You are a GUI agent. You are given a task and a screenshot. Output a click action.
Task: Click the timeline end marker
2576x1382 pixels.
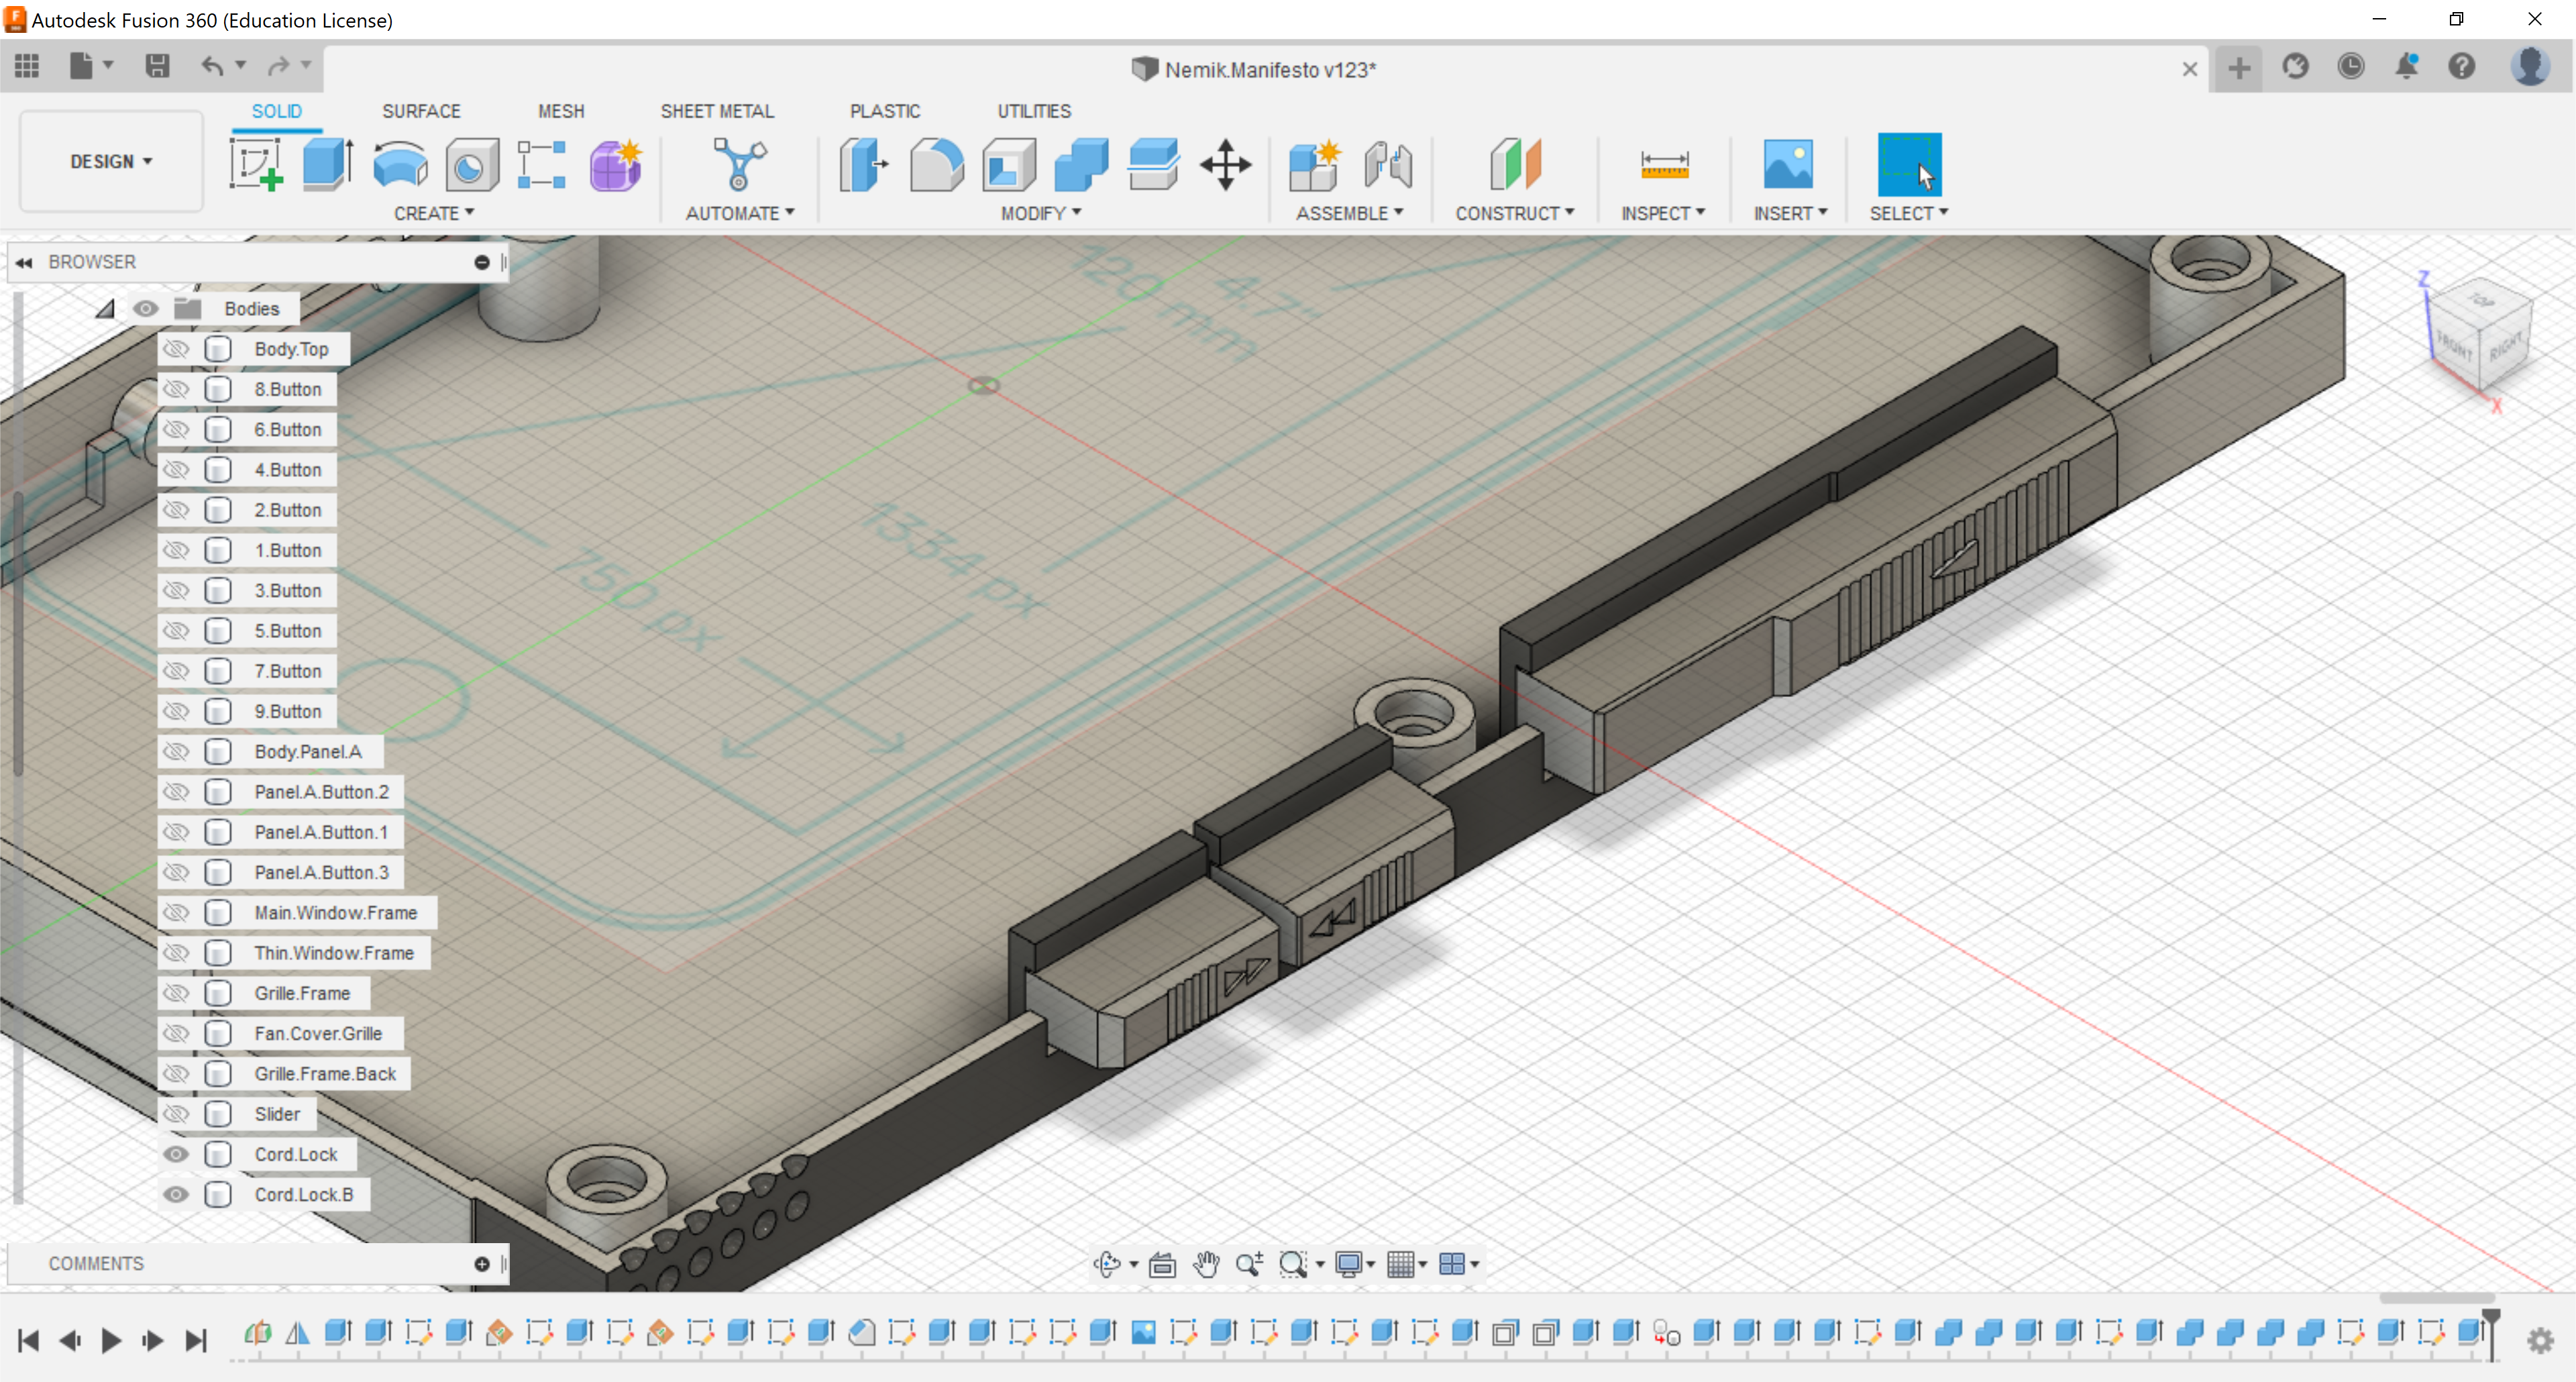click(x=2491, y=1334)
